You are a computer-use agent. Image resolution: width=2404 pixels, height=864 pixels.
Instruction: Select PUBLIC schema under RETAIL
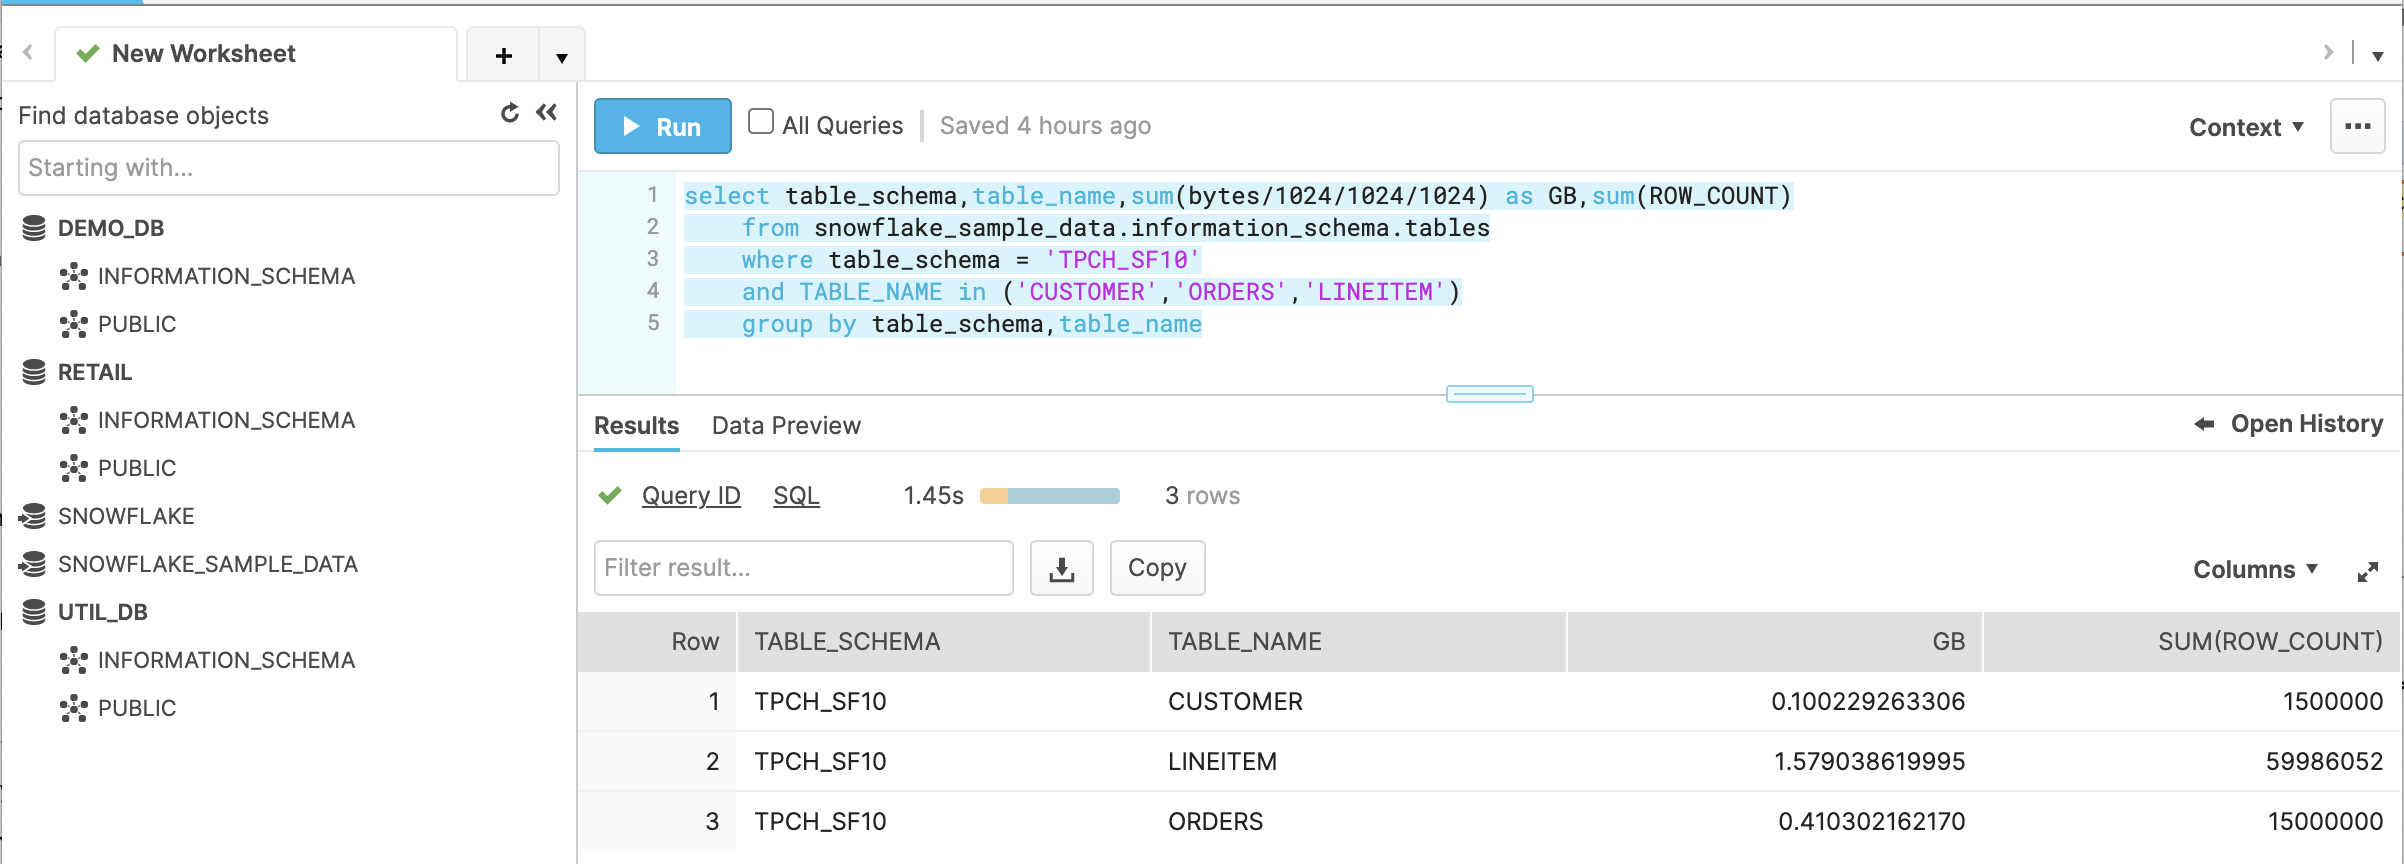[137, 468]
